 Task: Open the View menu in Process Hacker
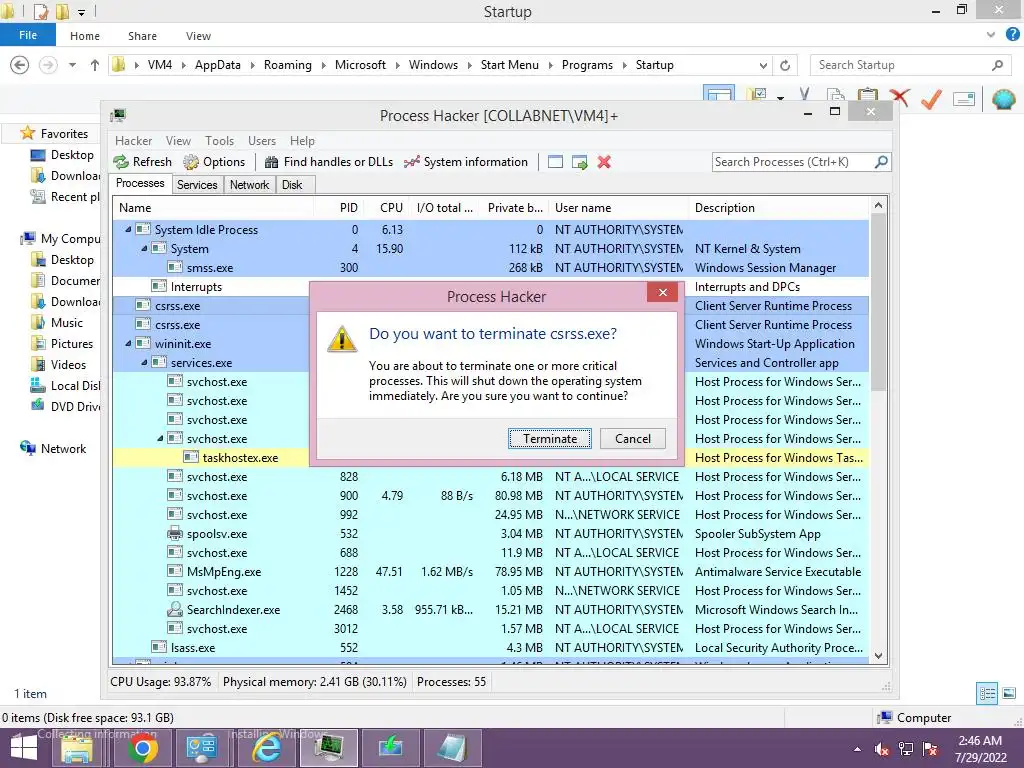point(178,140)
